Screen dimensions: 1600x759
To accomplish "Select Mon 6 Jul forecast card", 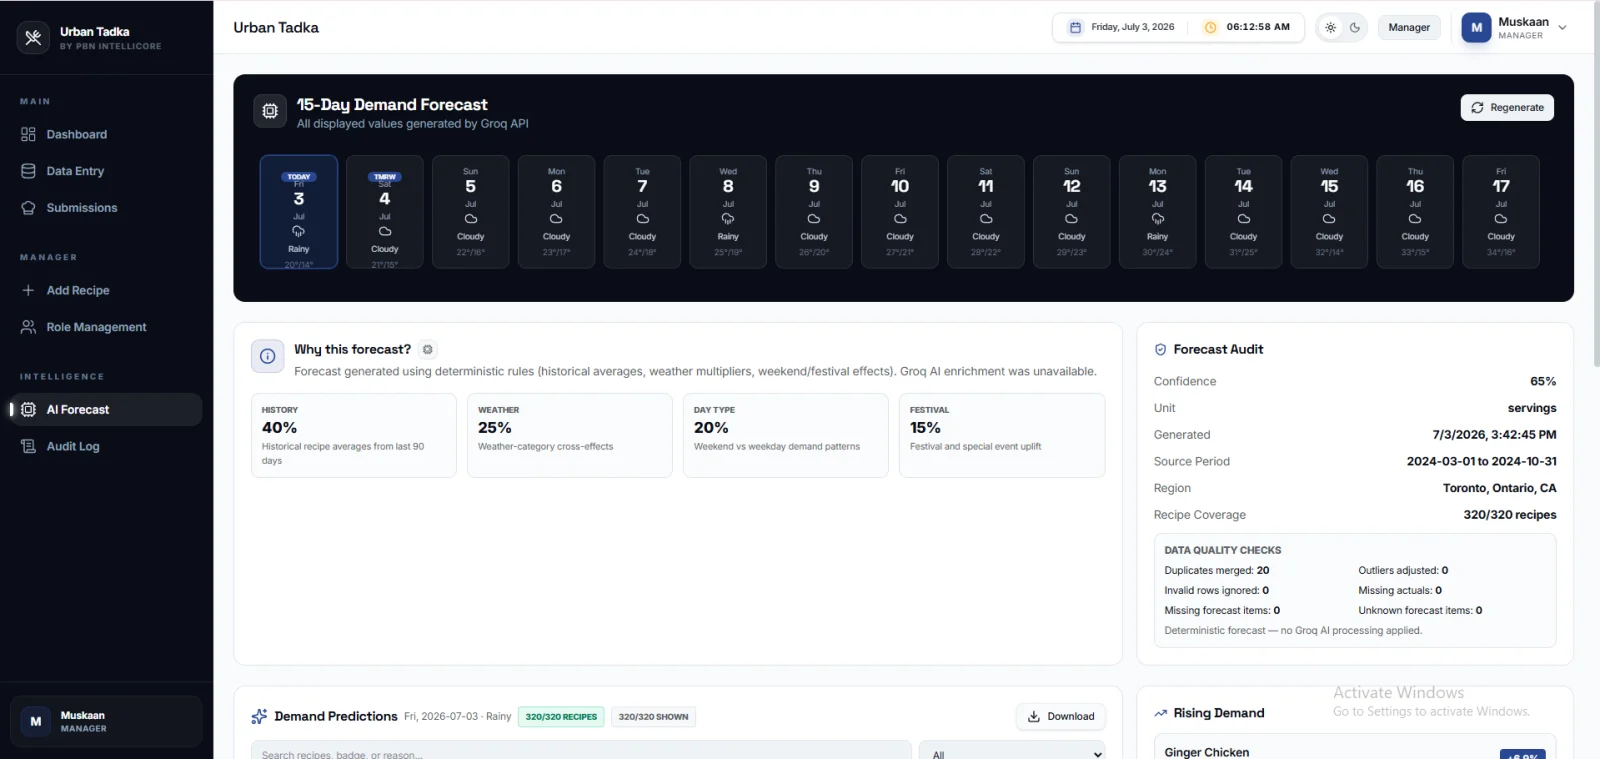I will [557, 212].
